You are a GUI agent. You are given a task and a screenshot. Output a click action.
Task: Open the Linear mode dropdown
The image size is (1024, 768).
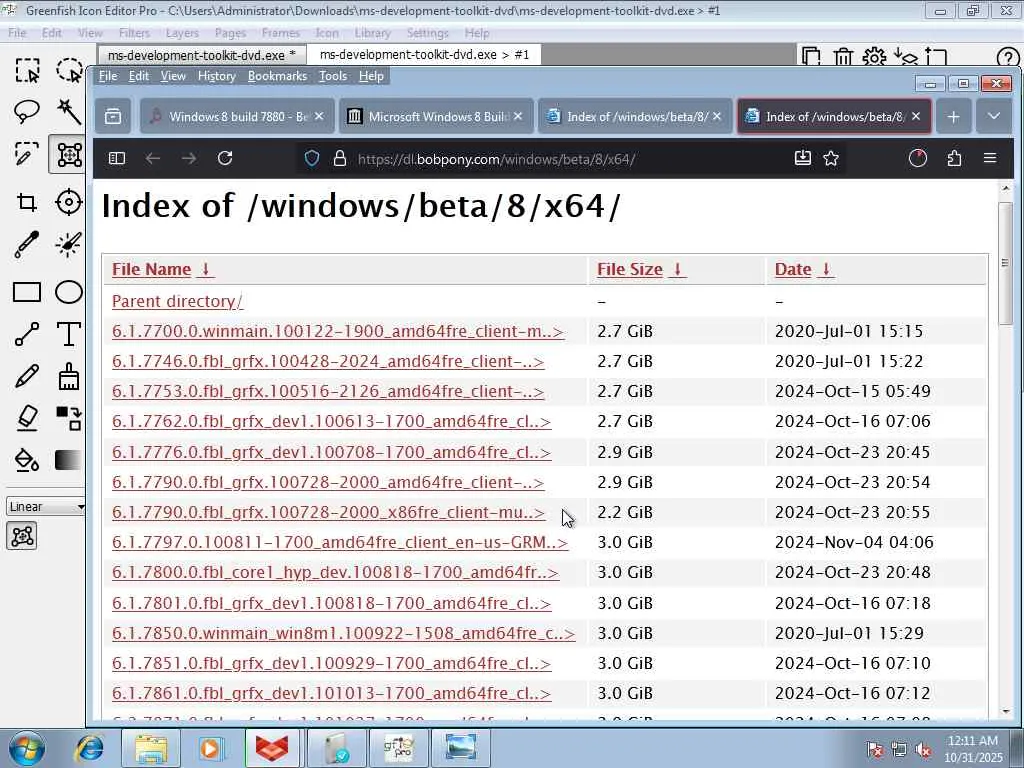point(46,506)
